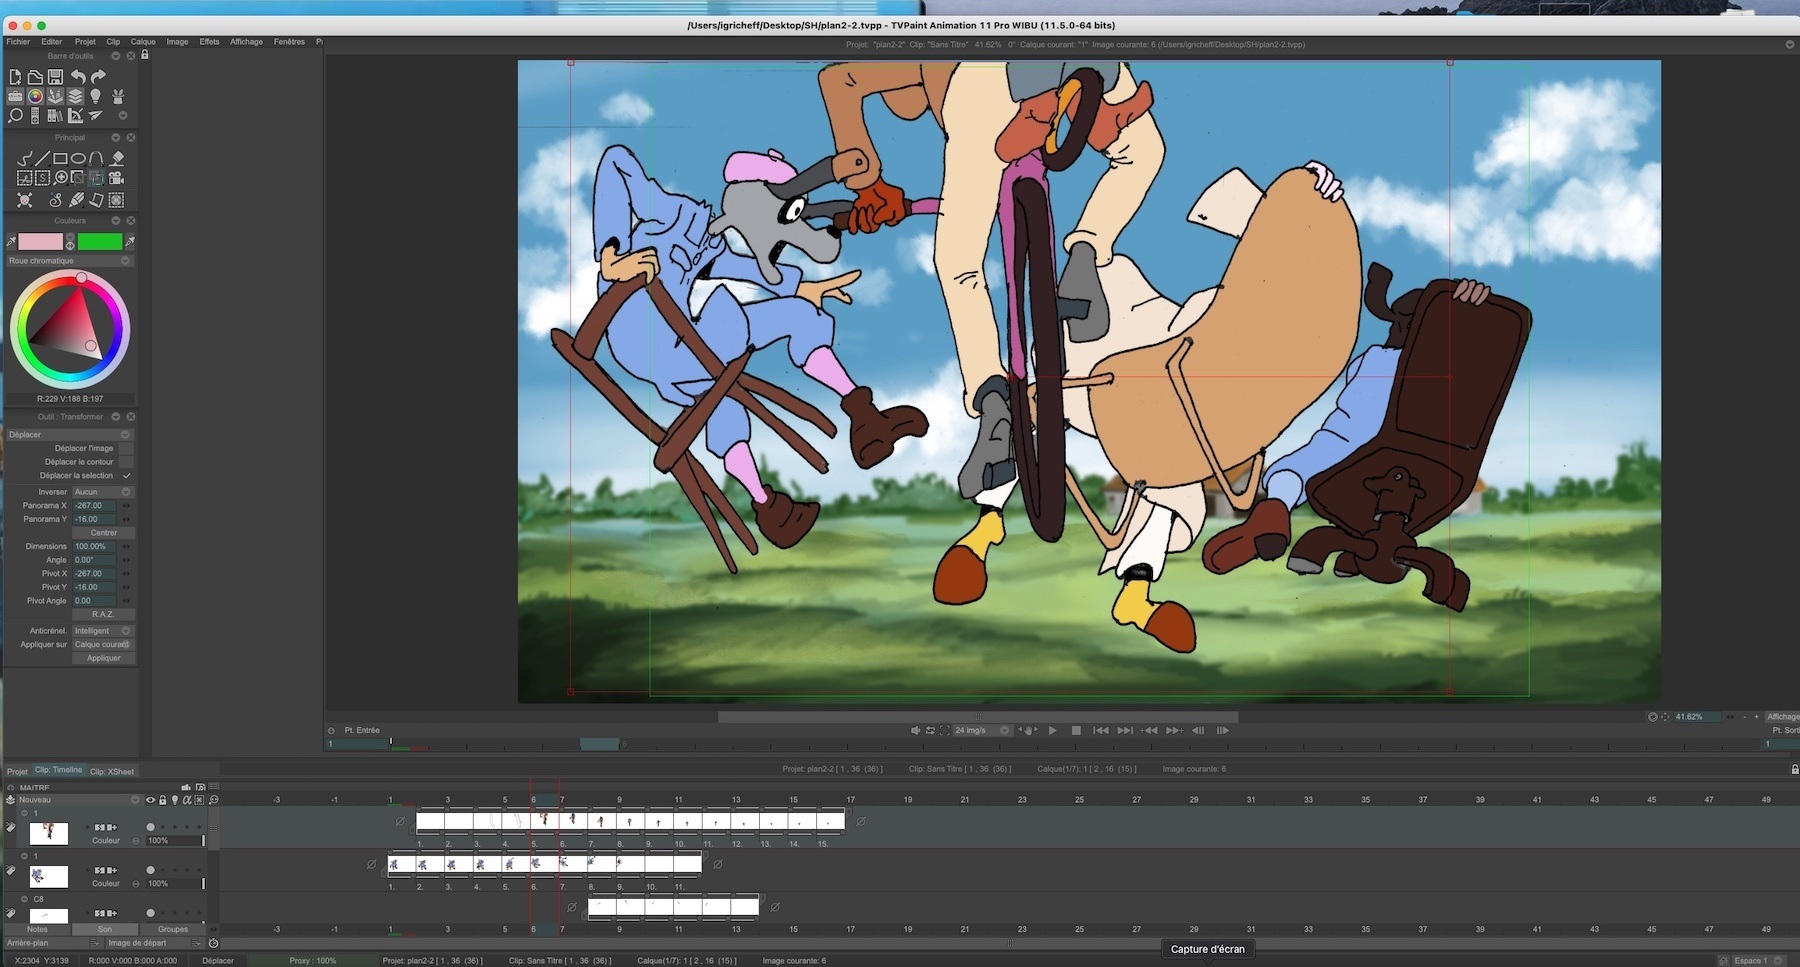Open the Effets menu

tap(209, 42)
